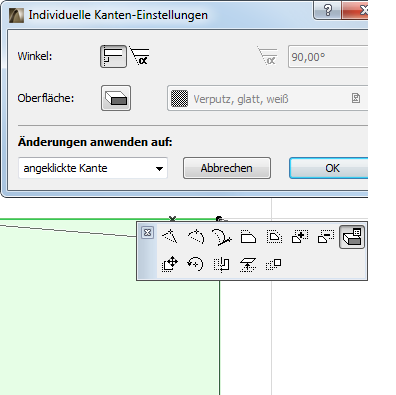This screenshot has height=395, width=396.
Task: Select the move (drag) icon in pet palette
Action: point(170,264)
